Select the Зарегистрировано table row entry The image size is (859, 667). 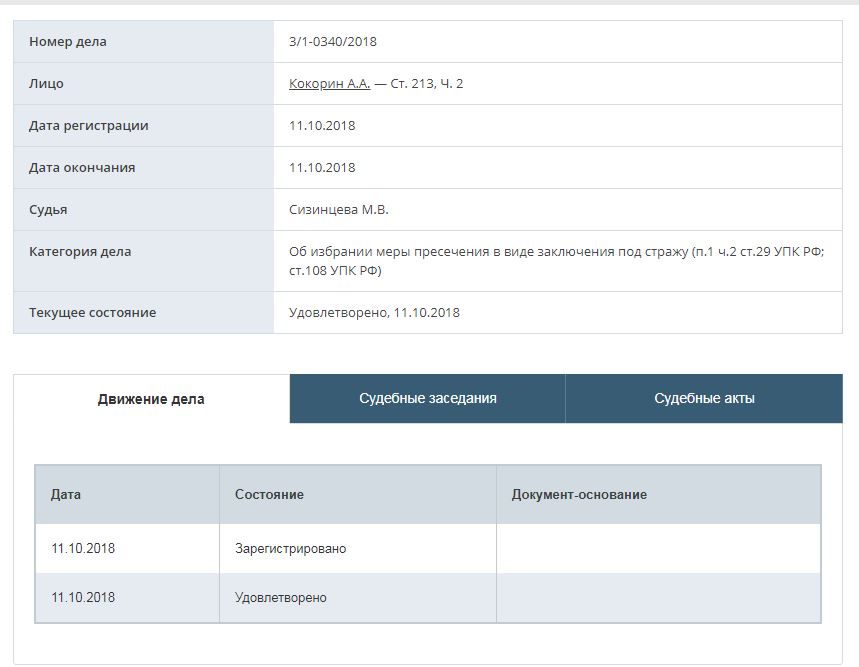coord(290,549)
